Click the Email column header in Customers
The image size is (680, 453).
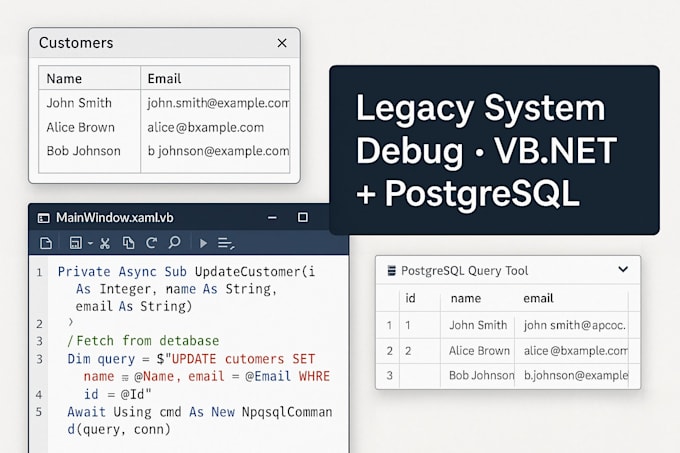(x=164, y=78)
